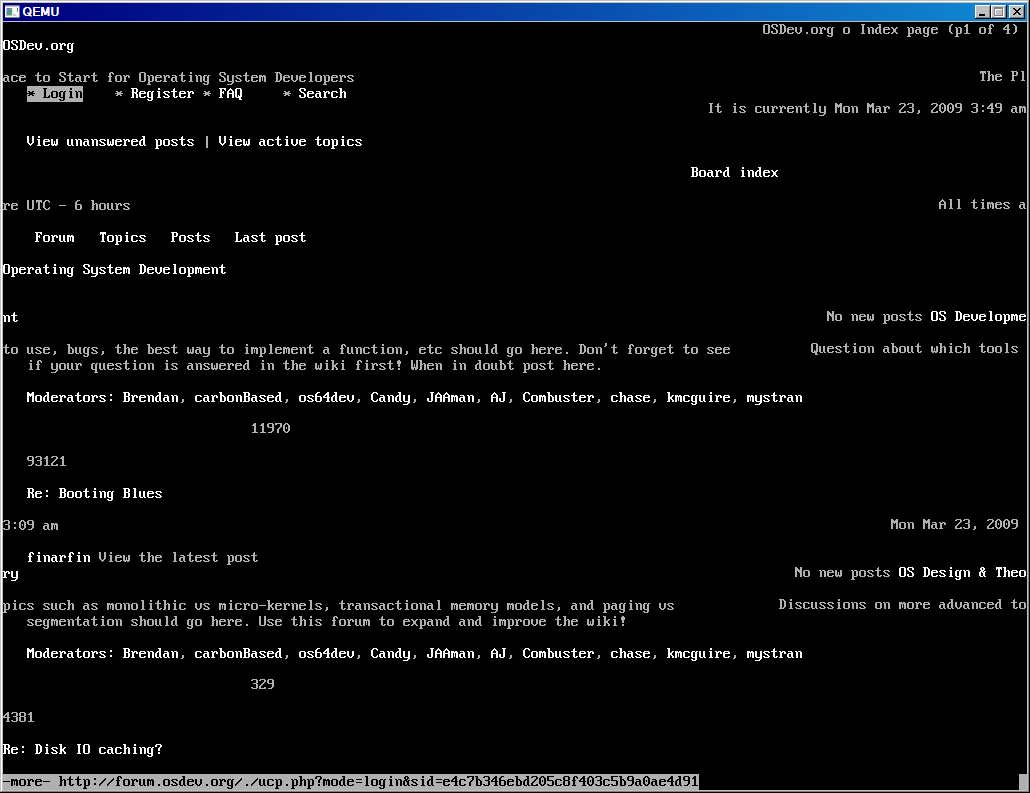The height and width of the screenshot is (793, 1030).
Task: Open the 'Re: Booting Blues' last post
Action: (94, 493)
